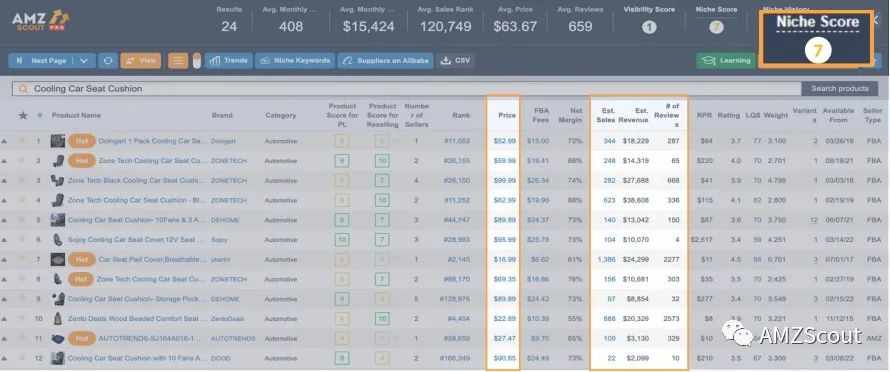The height and width of the screenshot is (372, 890).
Task: Click the AMZScout PRO logo
Action: [40, 20]
